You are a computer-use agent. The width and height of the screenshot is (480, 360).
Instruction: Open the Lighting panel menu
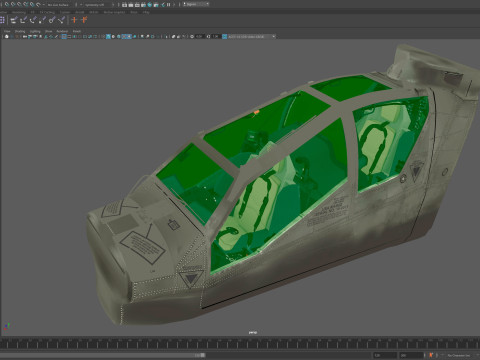point(35,31)
